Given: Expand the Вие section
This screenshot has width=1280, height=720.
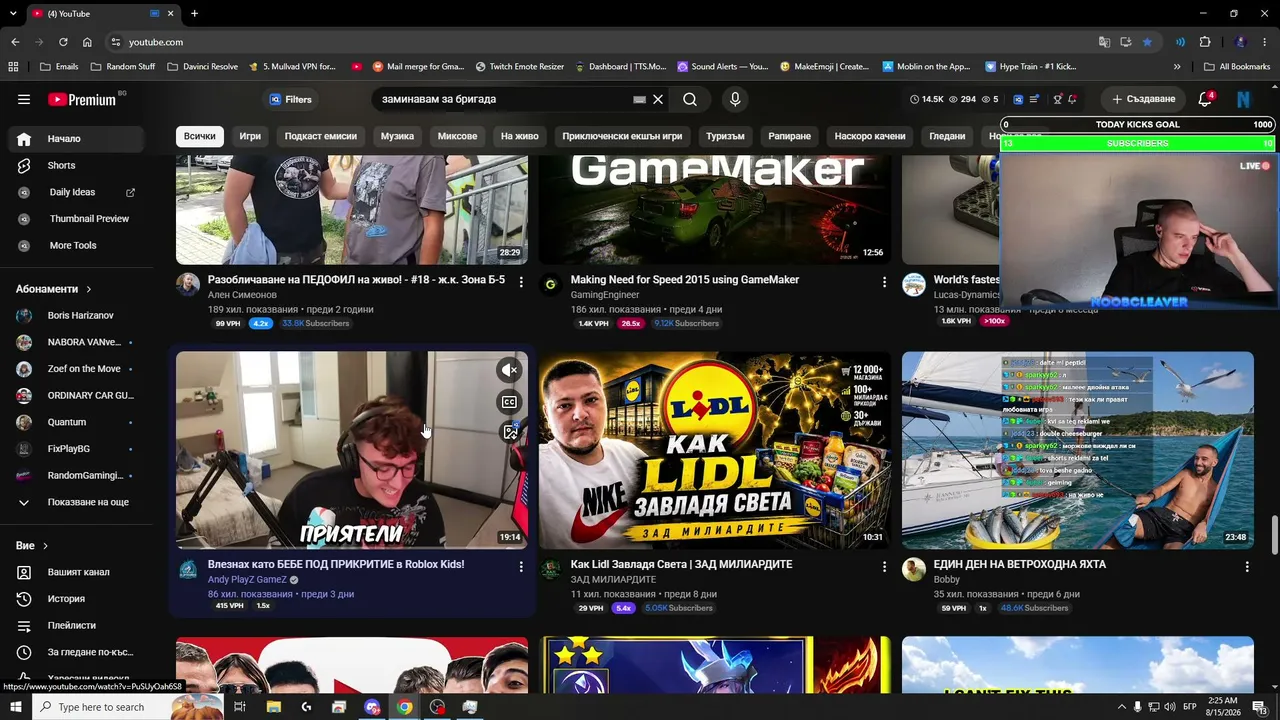Looking at the screenshot, I should (32, 546).
